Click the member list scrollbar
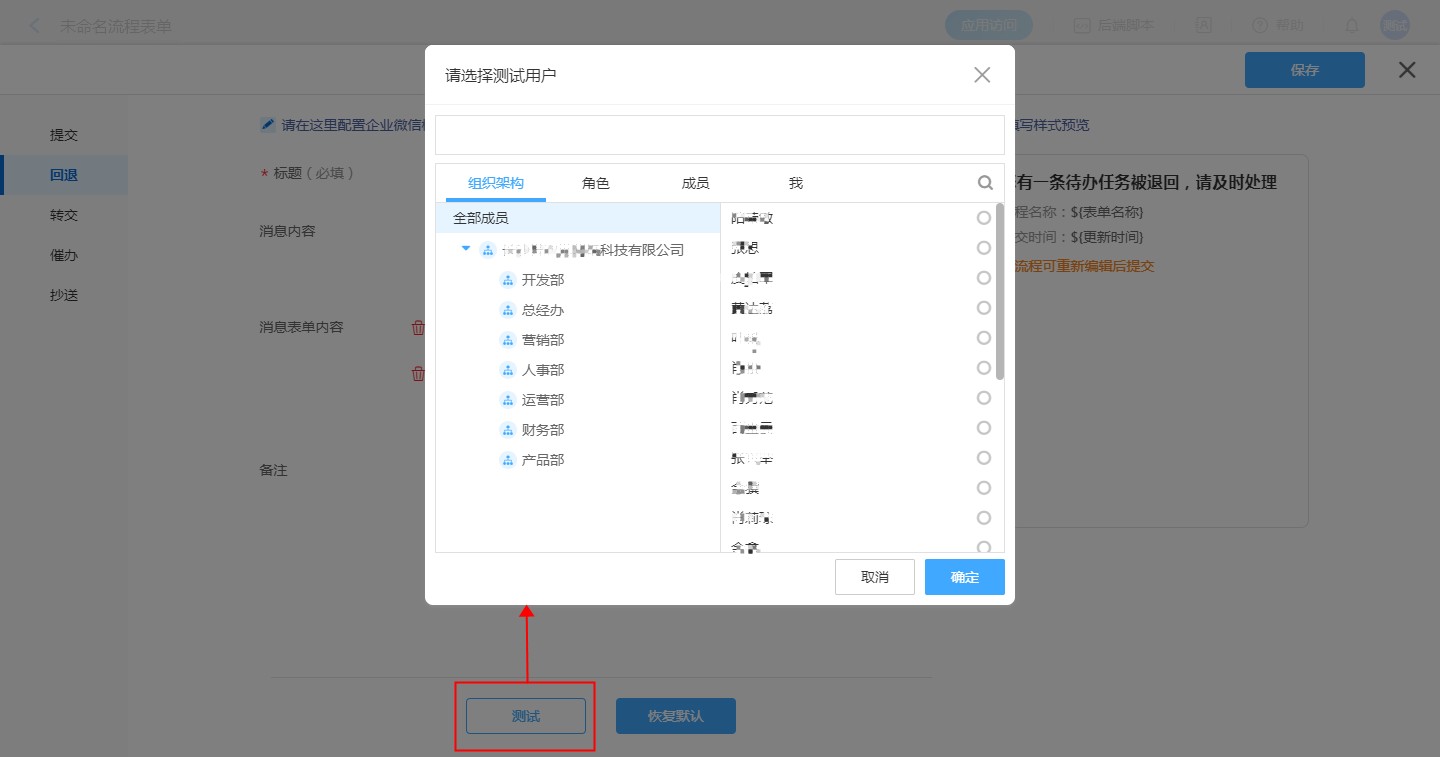The width and height of the screenshot is (1440, 757). coord(1000,292)
